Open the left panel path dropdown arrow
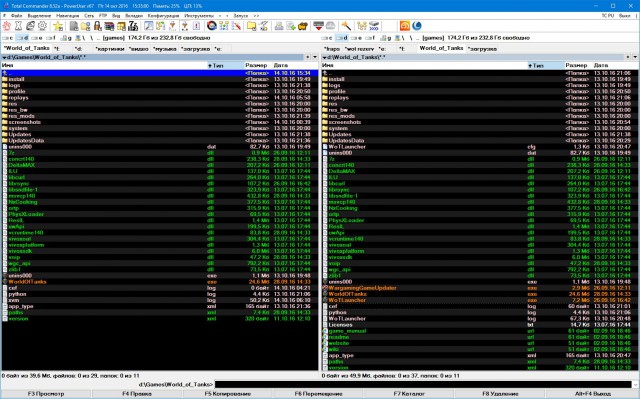The image size is (640, 399). [4, 58]
